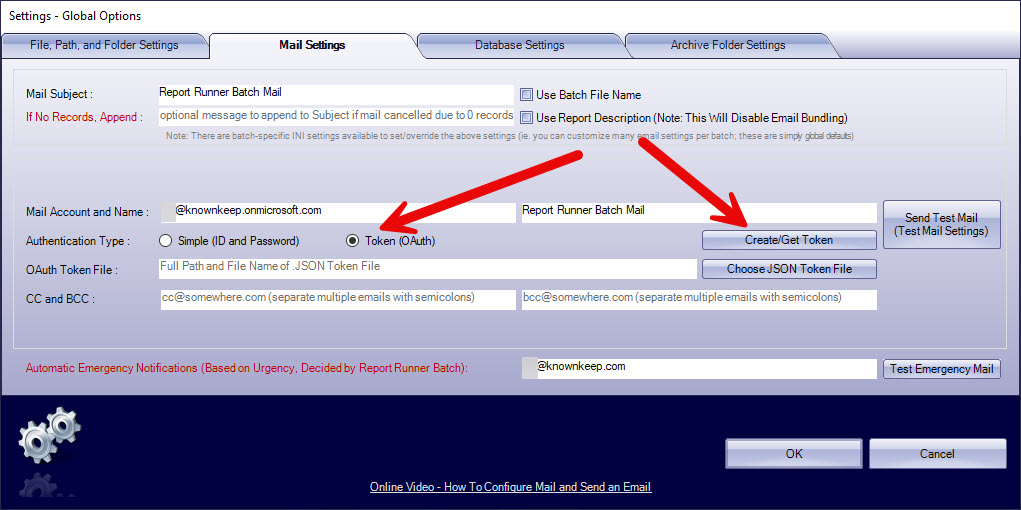Select the Mail Settings tab
Viewport: 1021px width, 510px height.
coord(312,45)
